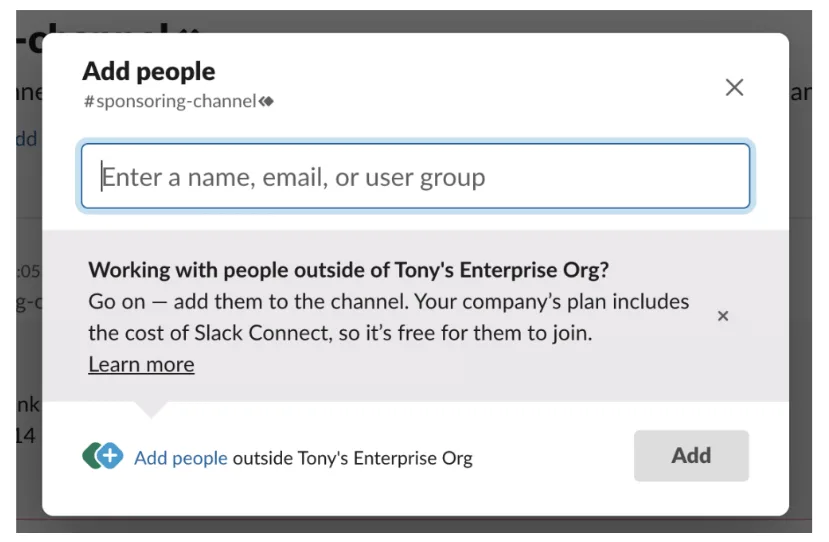Image resolution: width=829 pixels, height=542 pixels.
Task: Click the diamond icon beside #sponsoring-channel
Action: pyautogui.click(x=266, y=101)
